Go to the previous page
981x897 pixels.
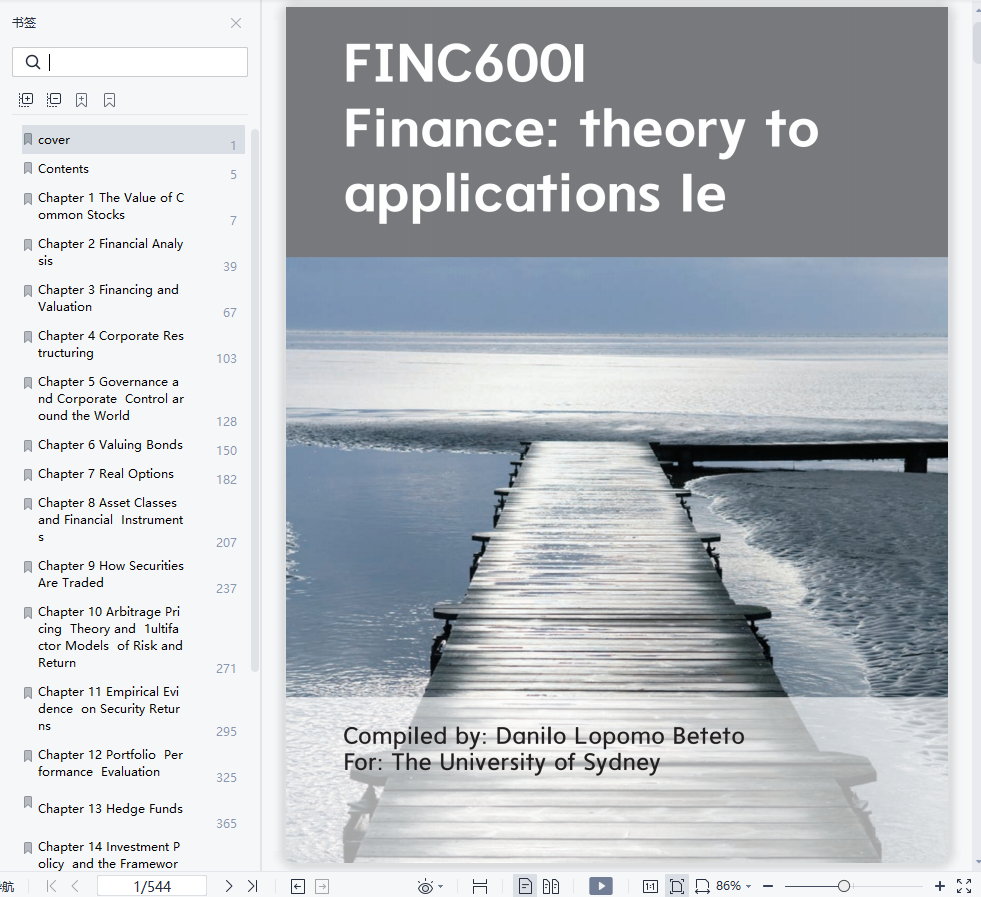[x=75, y=886]
